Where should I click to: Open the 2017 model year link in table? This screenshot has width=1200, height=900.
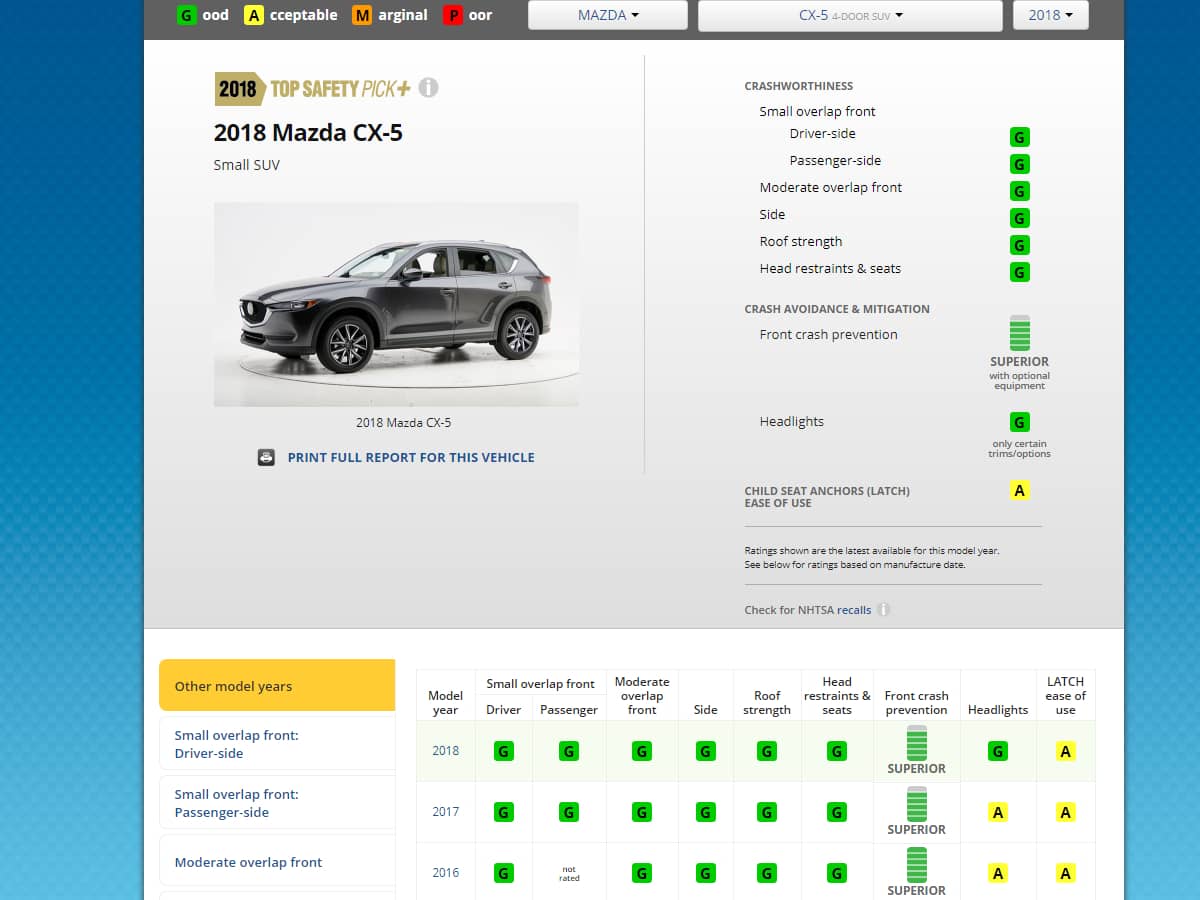pyautogui.click(x=445, y=812)
